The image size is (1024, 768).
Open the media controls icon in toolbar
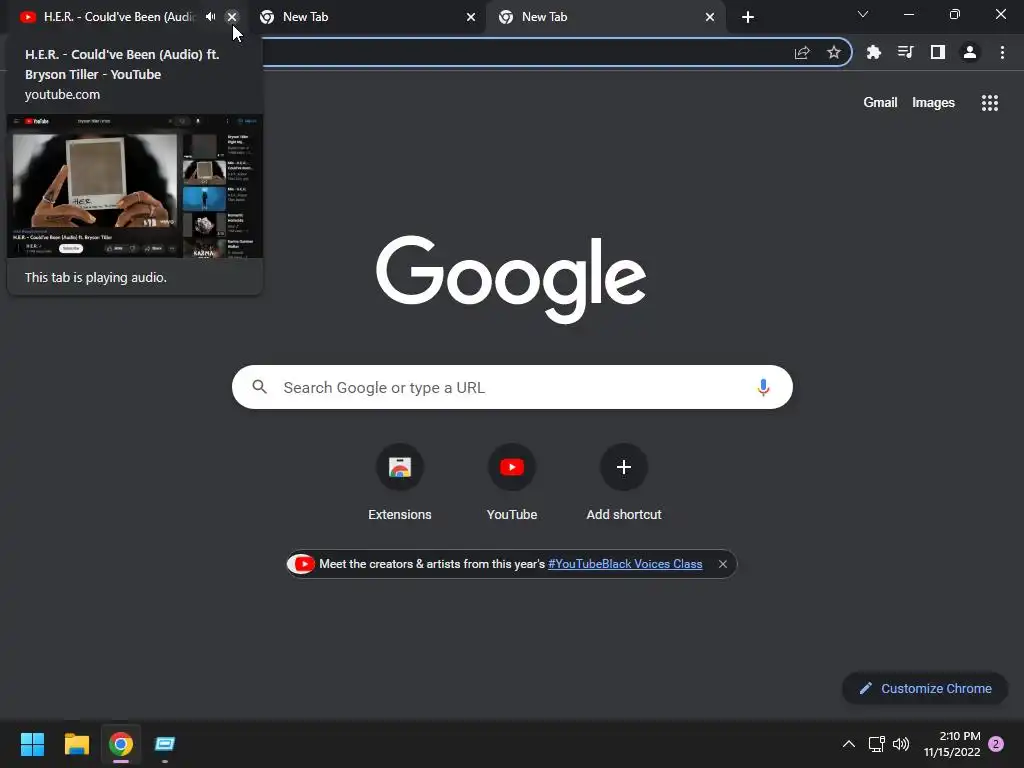(905, 52)
